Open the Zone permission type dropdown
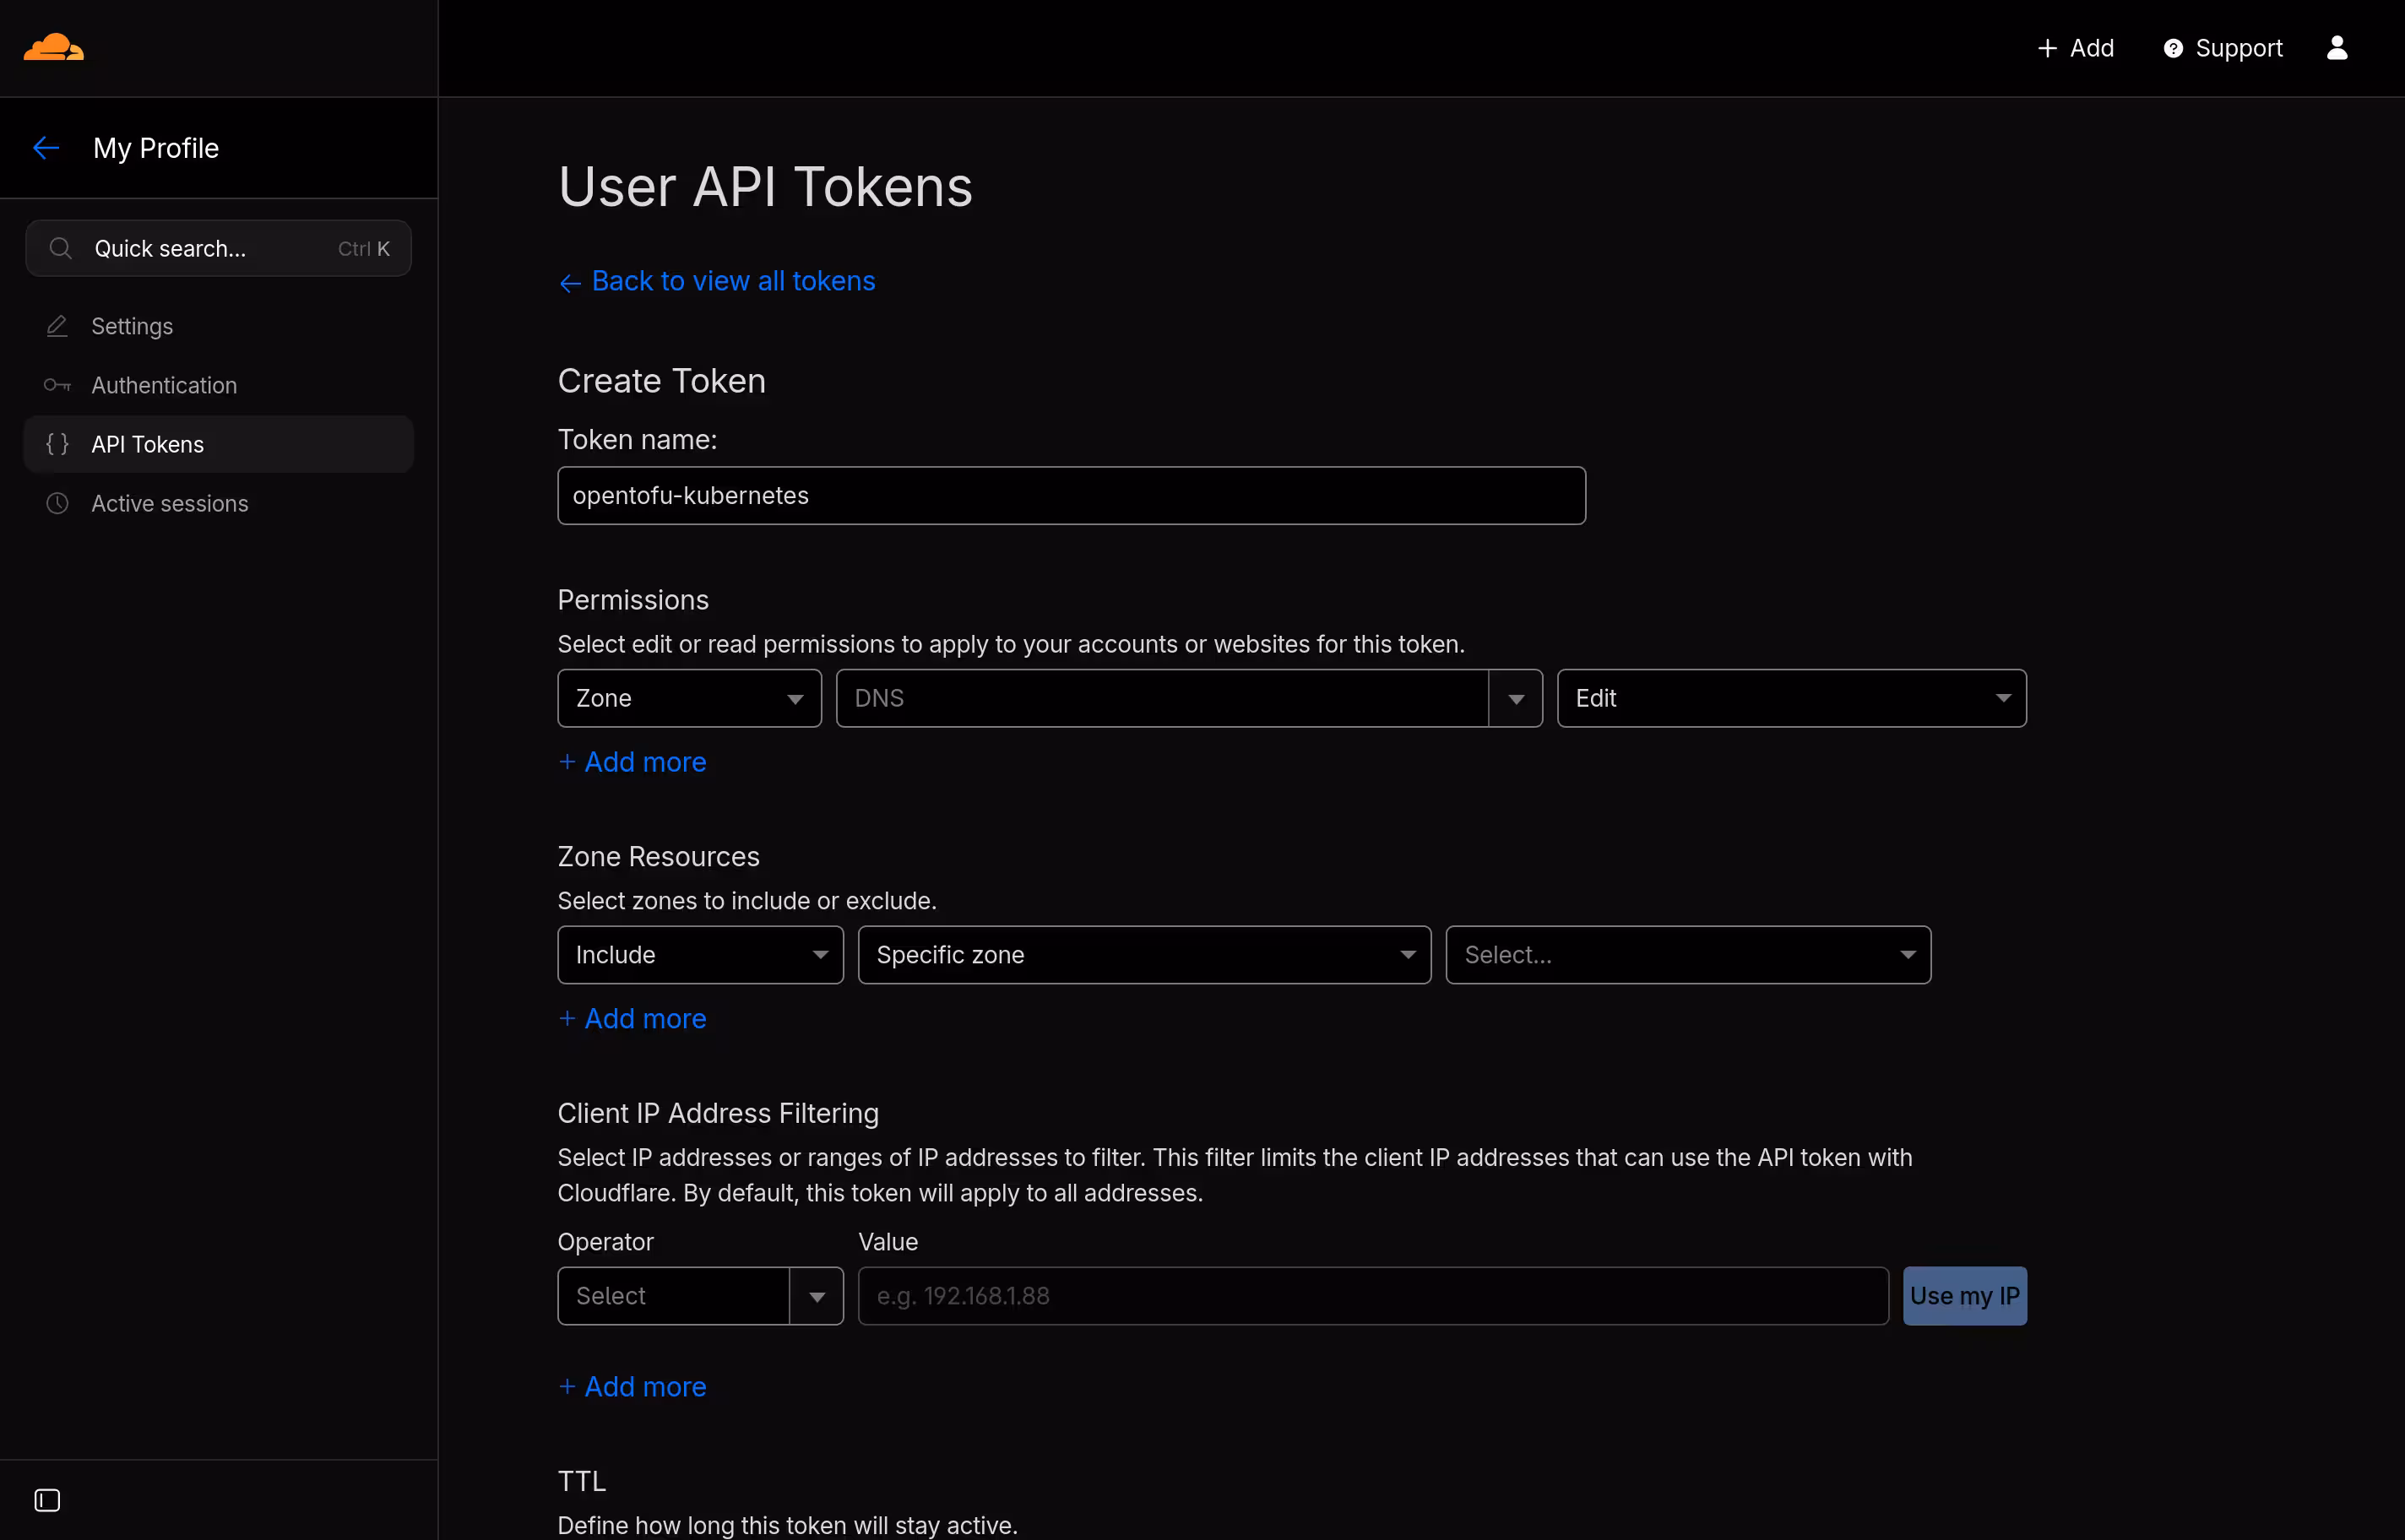The height and width of the screenshot is (1540, 2405). (689, 698)
